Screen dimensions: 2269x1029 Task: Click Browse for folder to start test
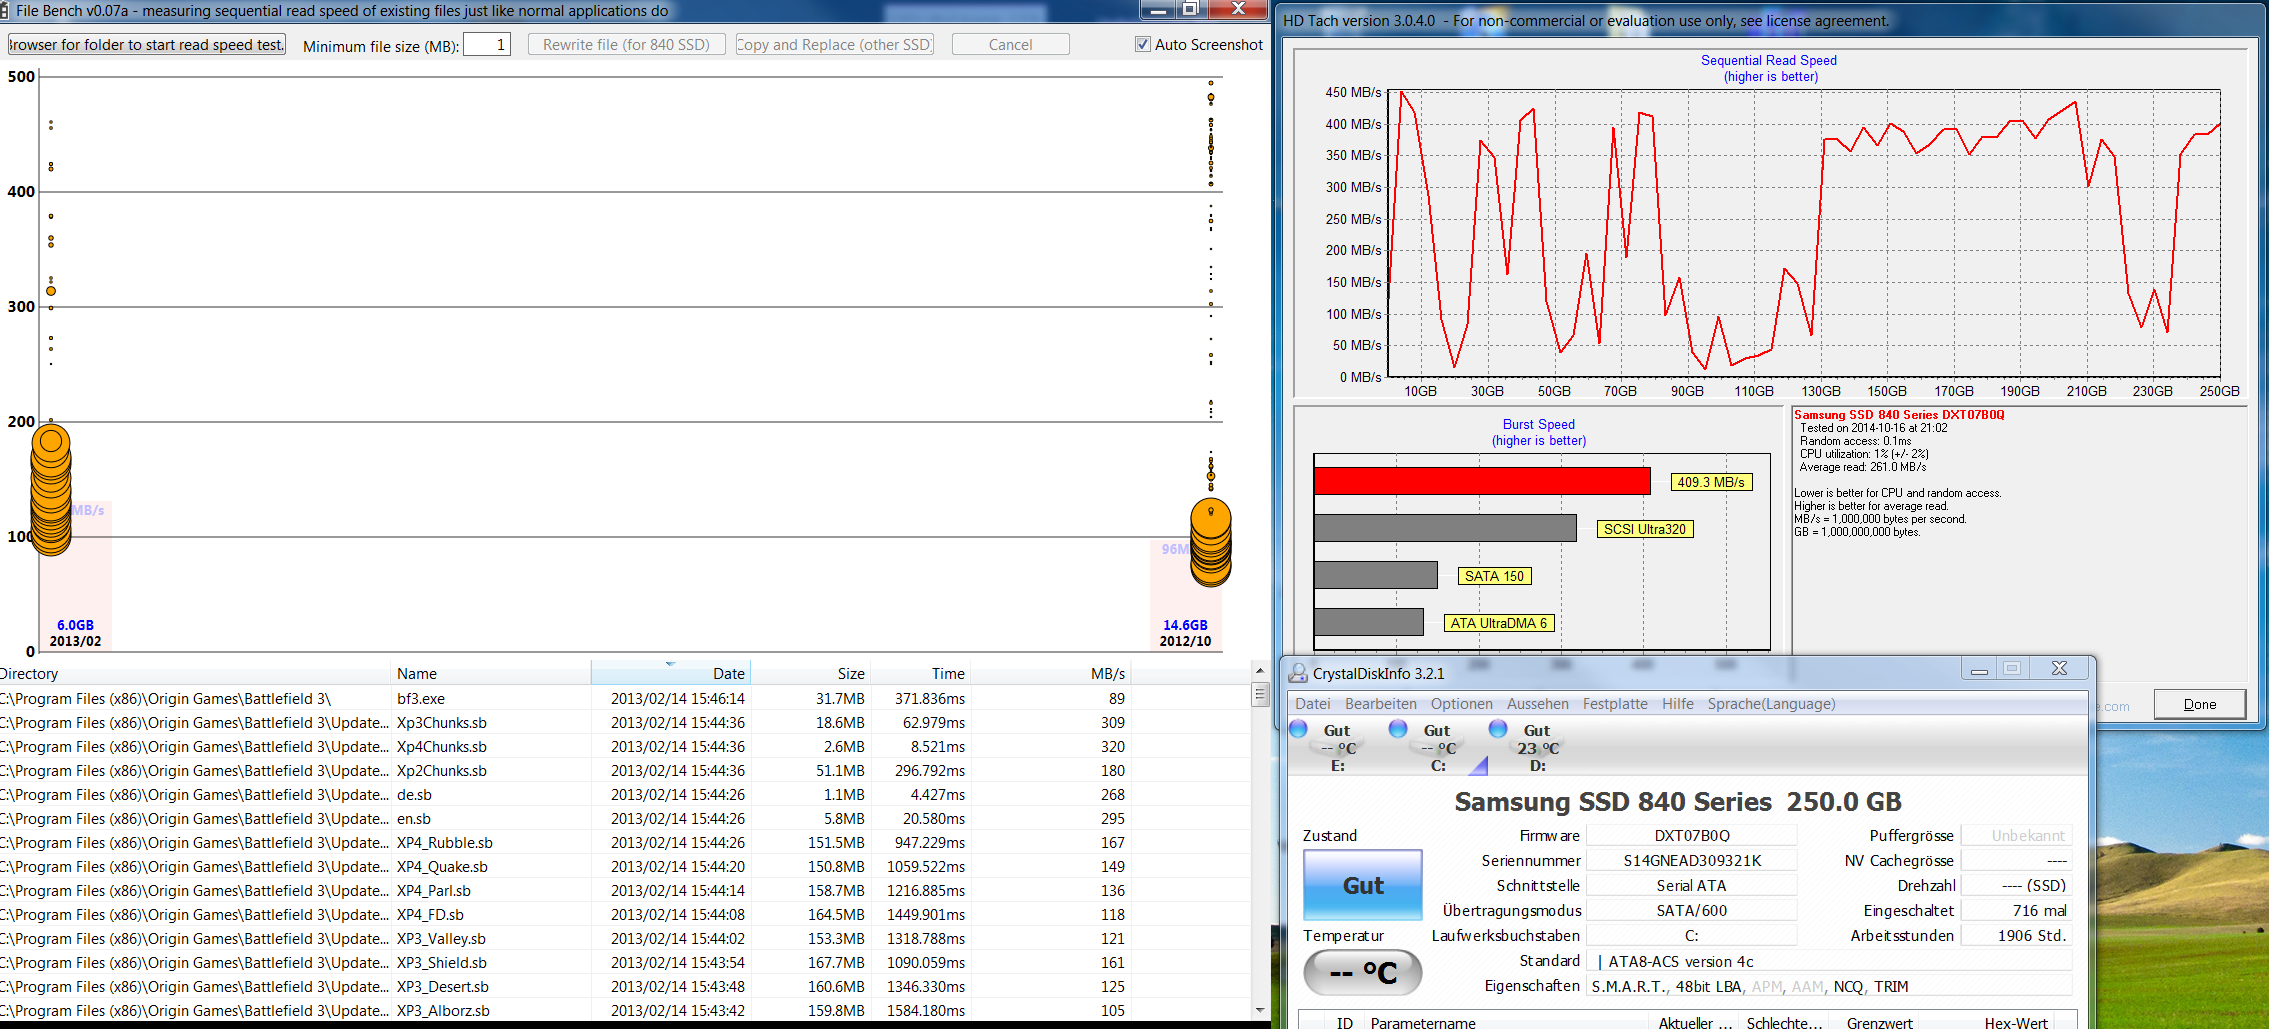tap(147, 44)
